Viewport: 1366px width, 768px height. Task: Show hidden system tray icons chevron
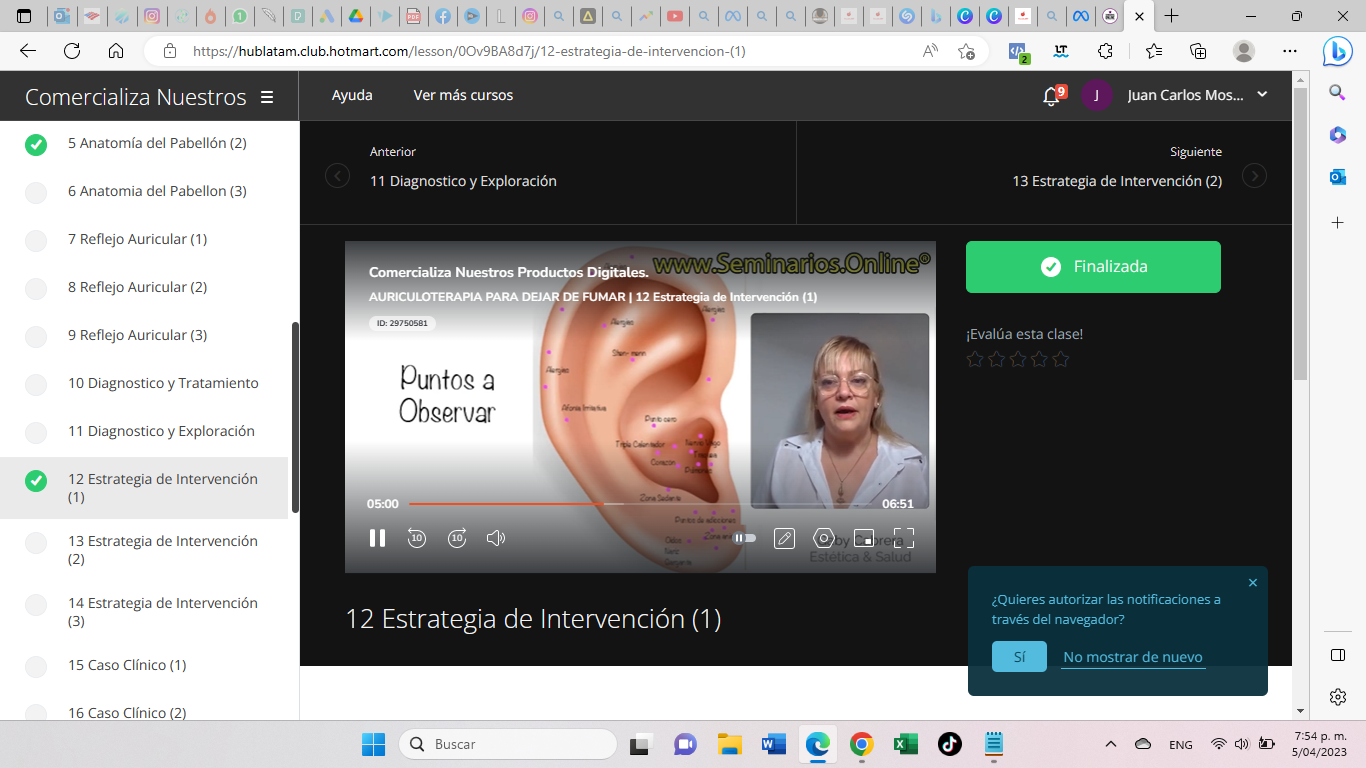pos(1110,744)
